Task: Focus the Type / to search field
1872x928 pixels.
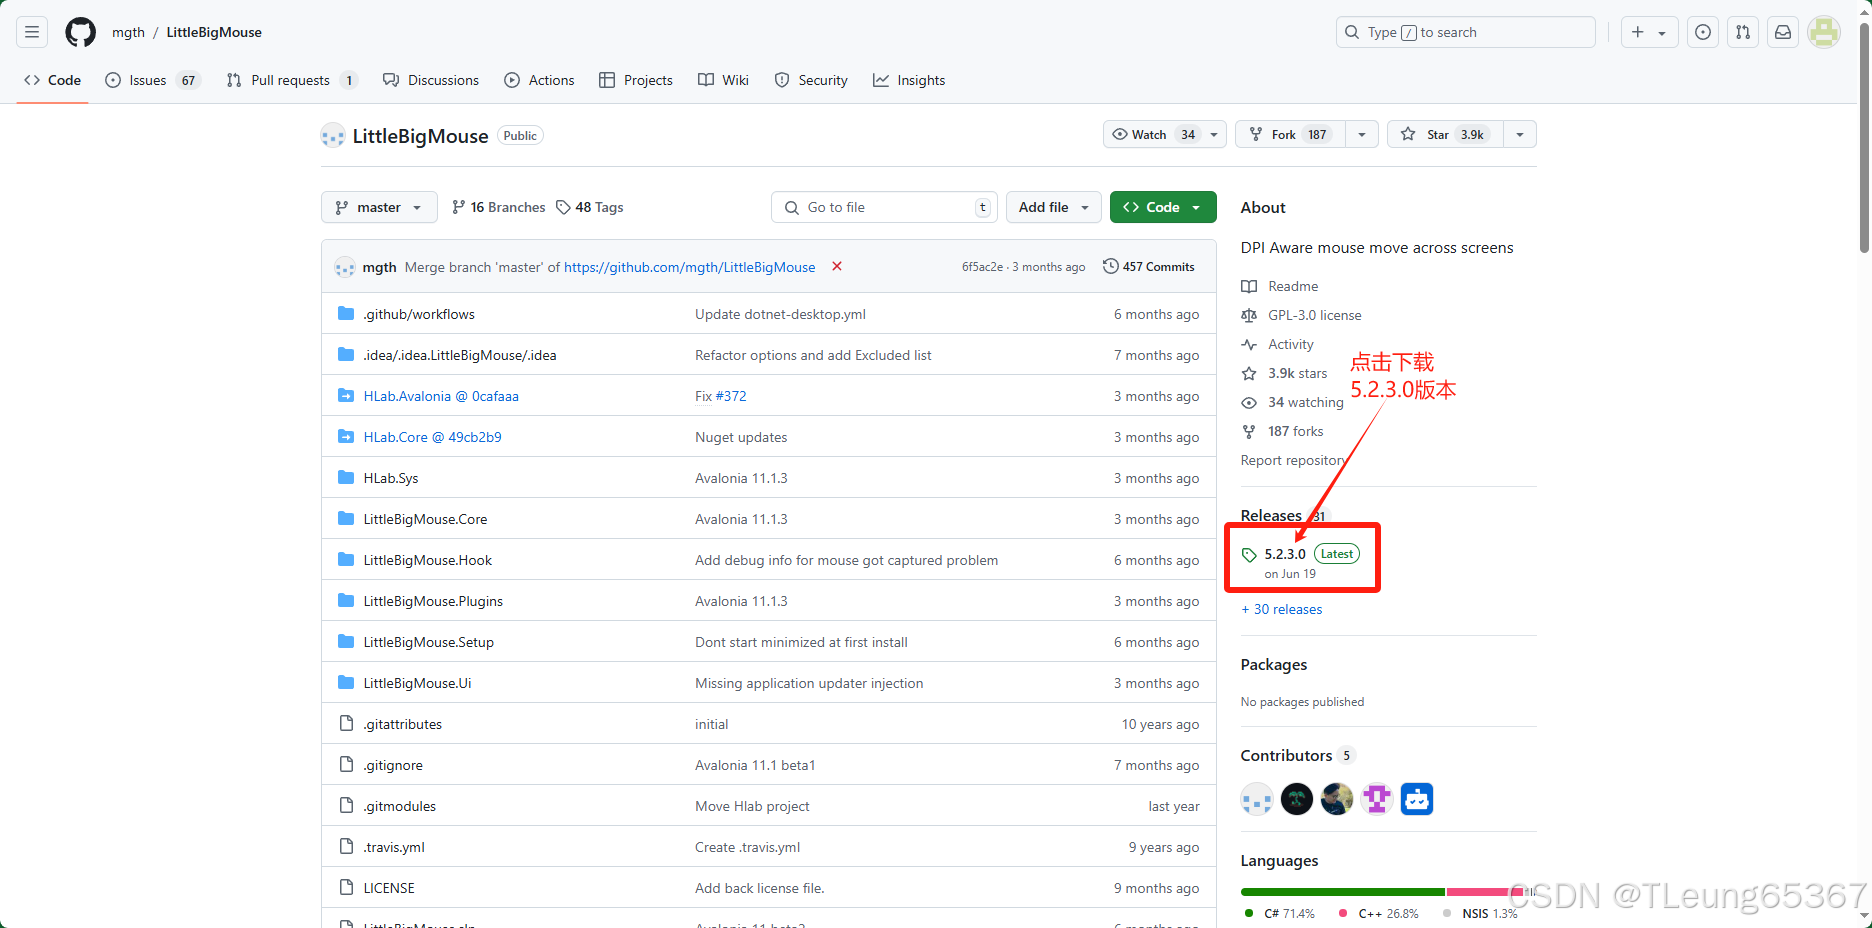Action: [1465, 32]
